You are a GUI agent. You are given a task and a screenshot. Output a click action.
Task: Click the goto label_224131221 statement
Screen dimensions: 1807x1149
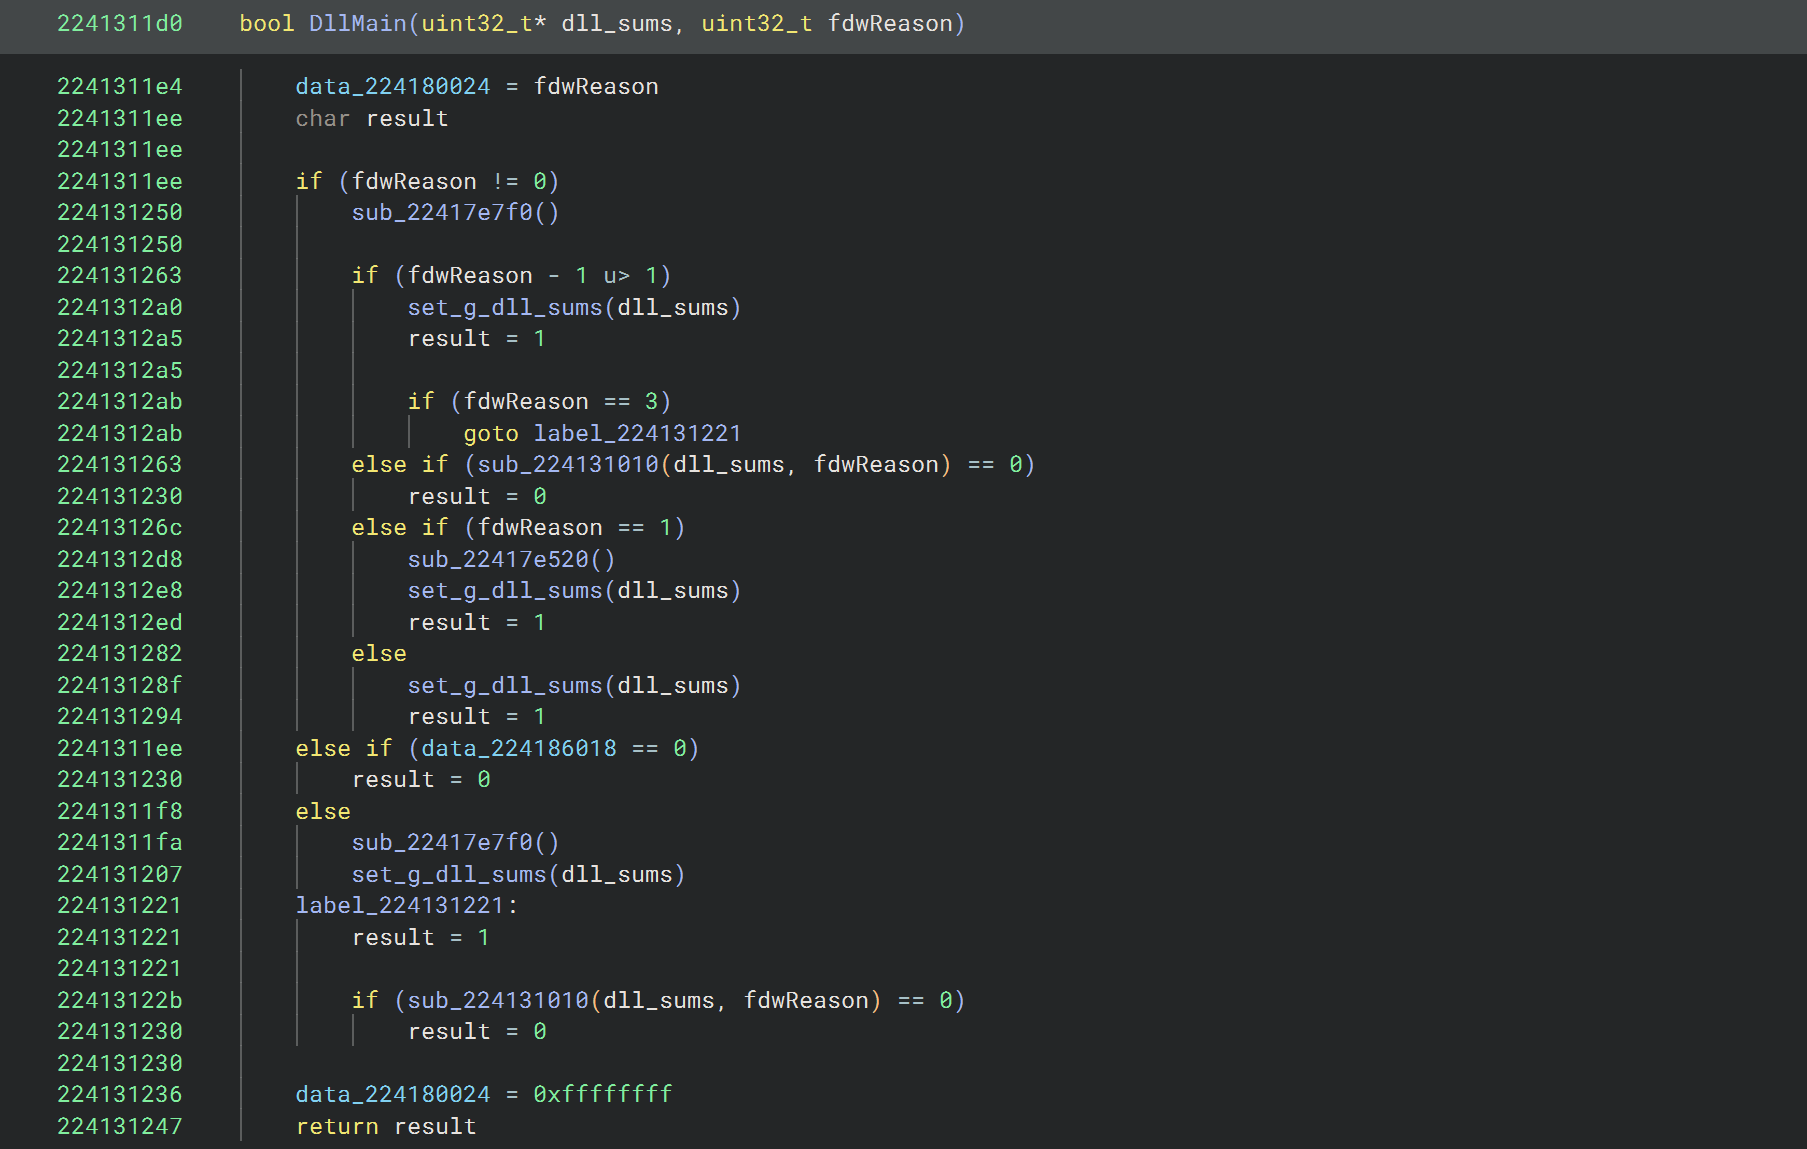[x=601, y=433]
